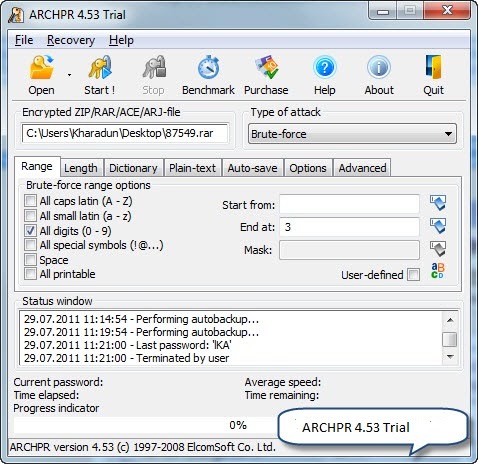Click the Start from input field
Image resolution: width=478 pixels, height=464 pixels.
349,204
